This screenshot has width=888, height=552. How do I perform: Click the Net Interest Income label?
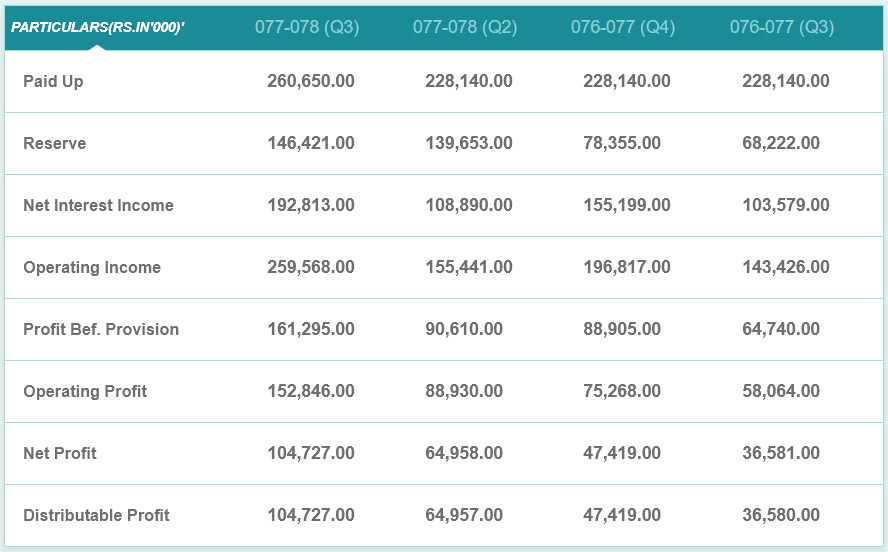click(98, 205)
